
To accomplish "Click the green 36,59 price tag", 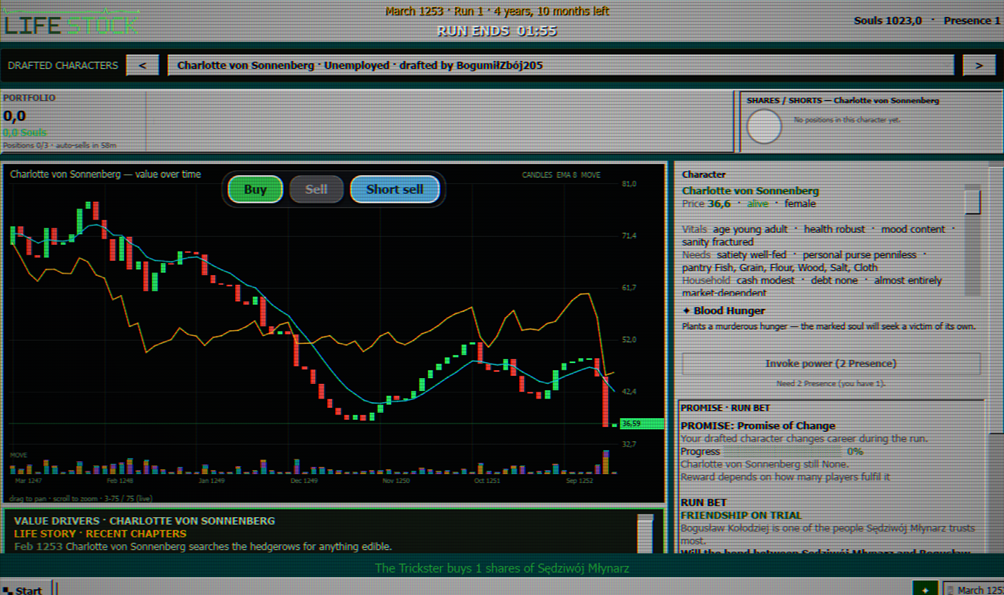I will [642, 423].
